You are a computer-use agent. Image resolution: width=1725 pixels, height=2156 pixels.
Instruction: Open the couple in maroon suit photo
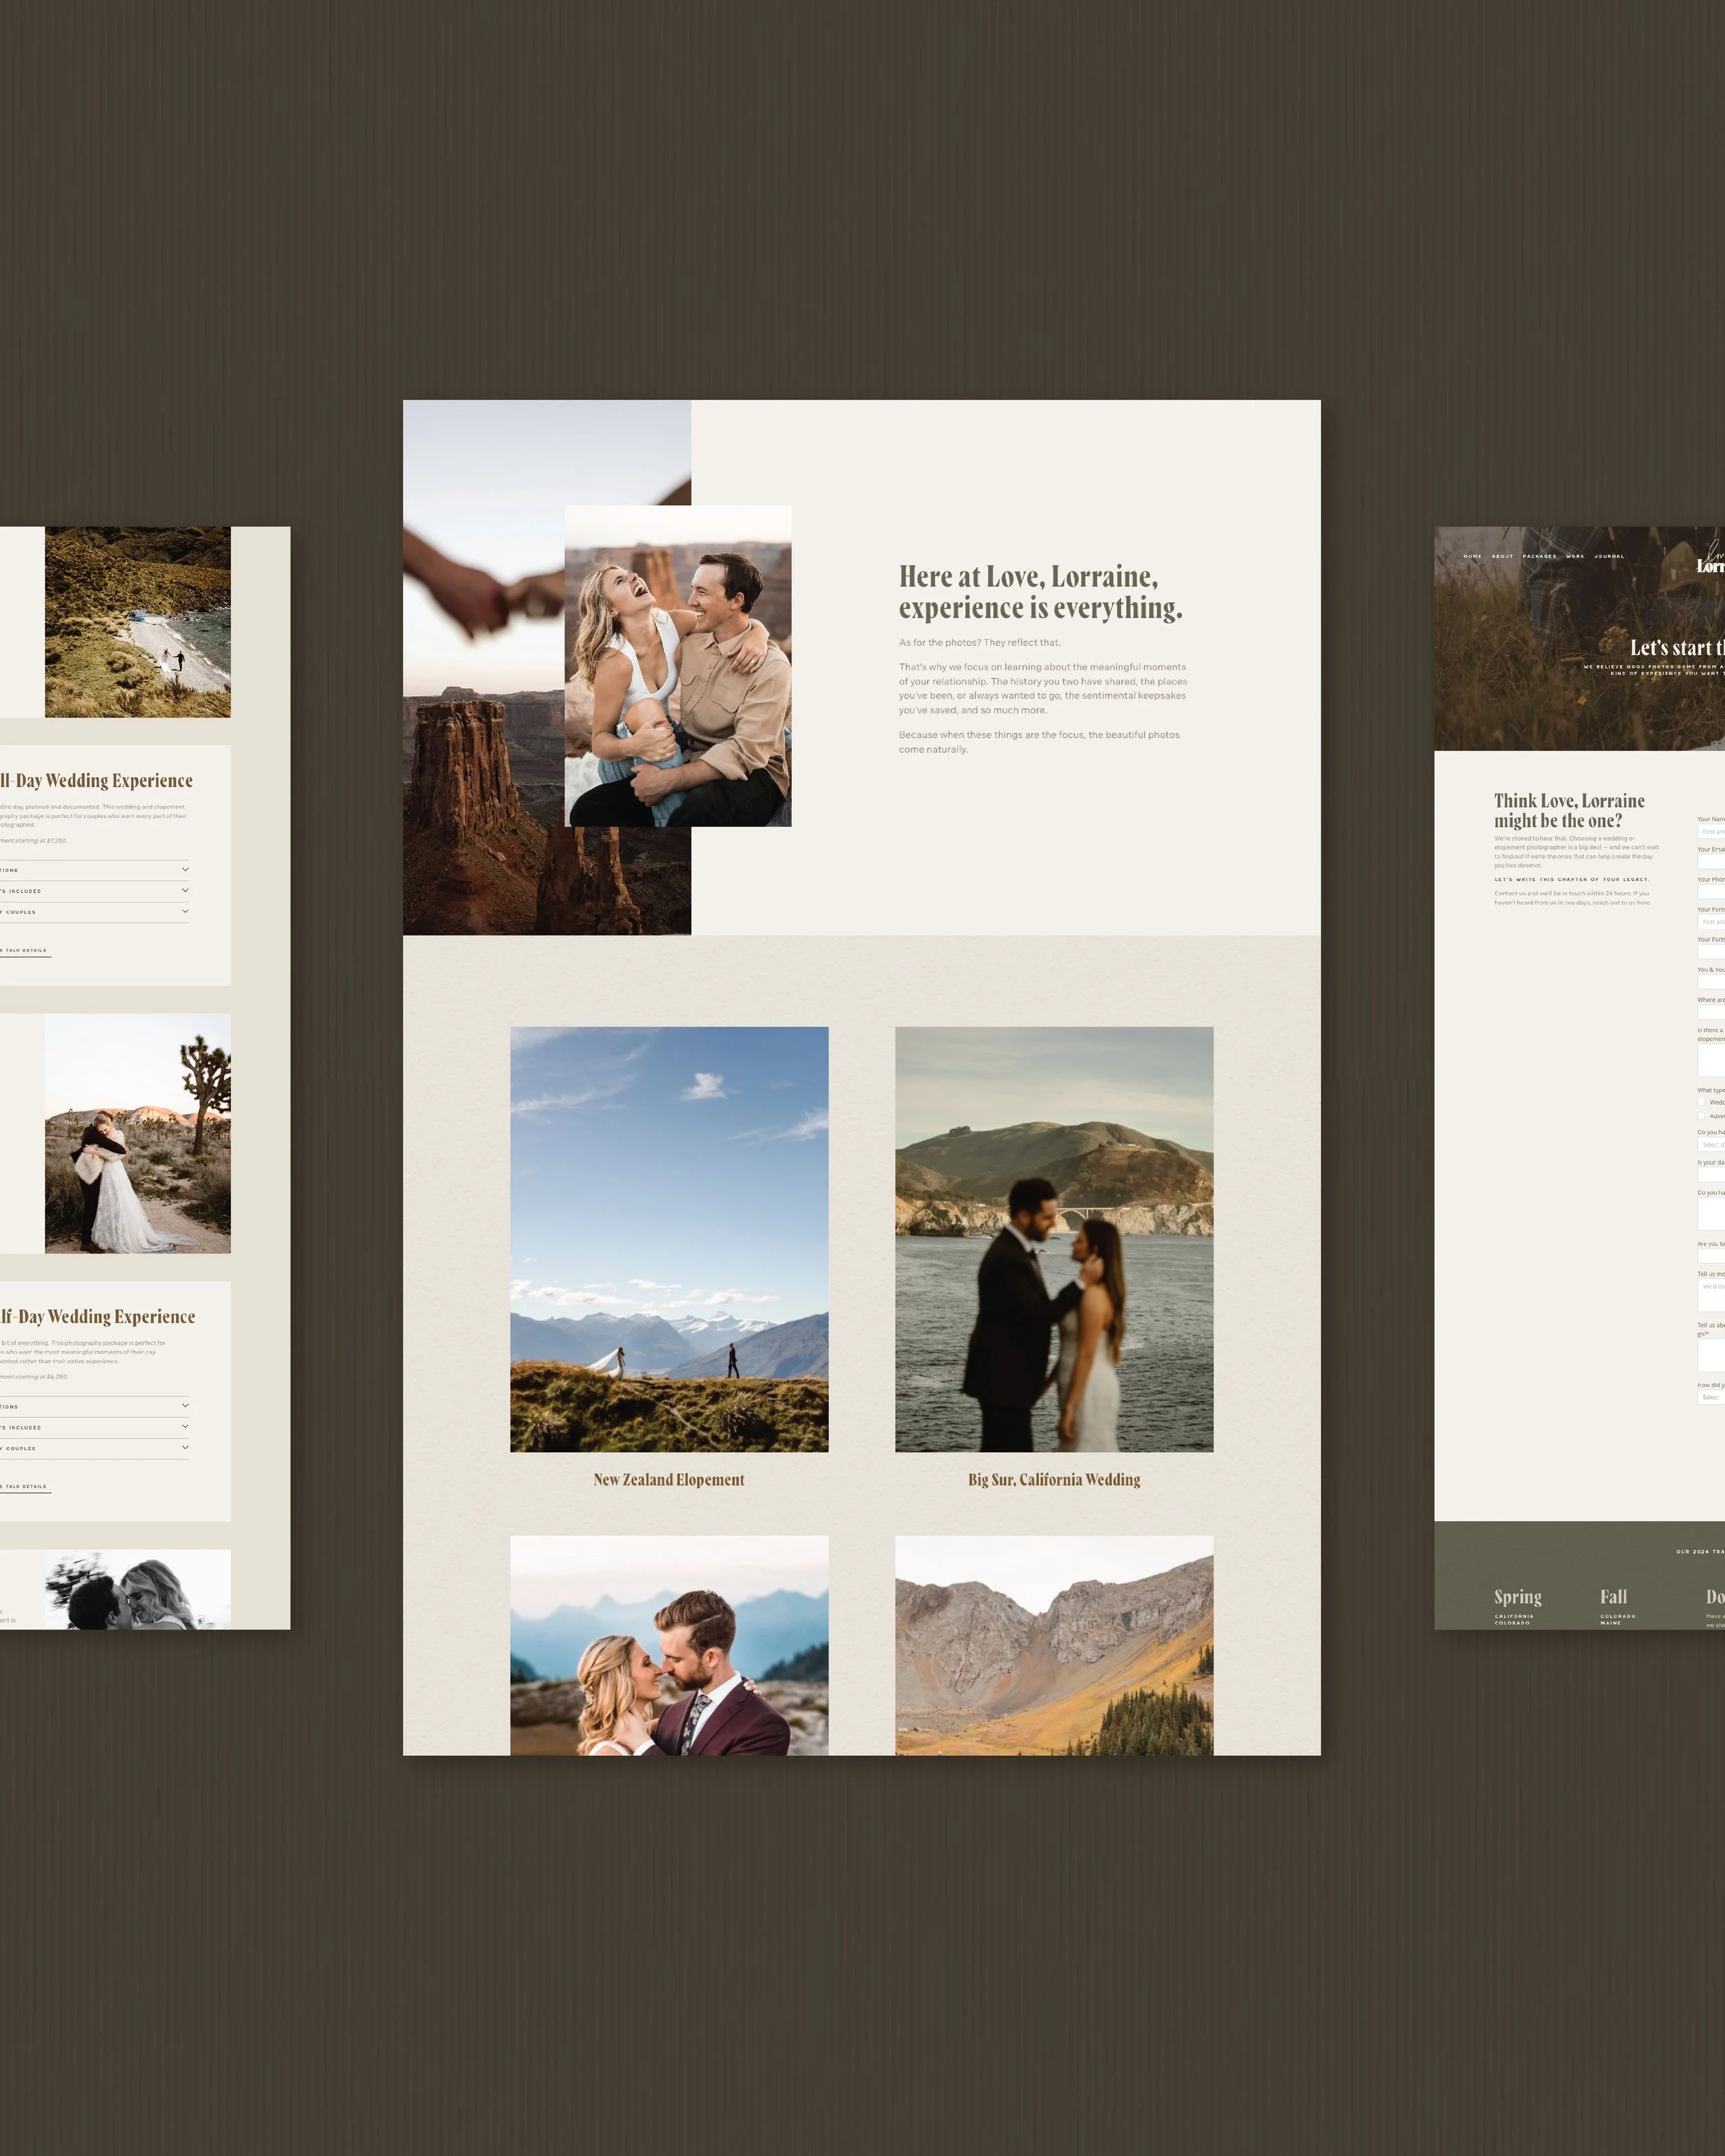coord(669,1645)
